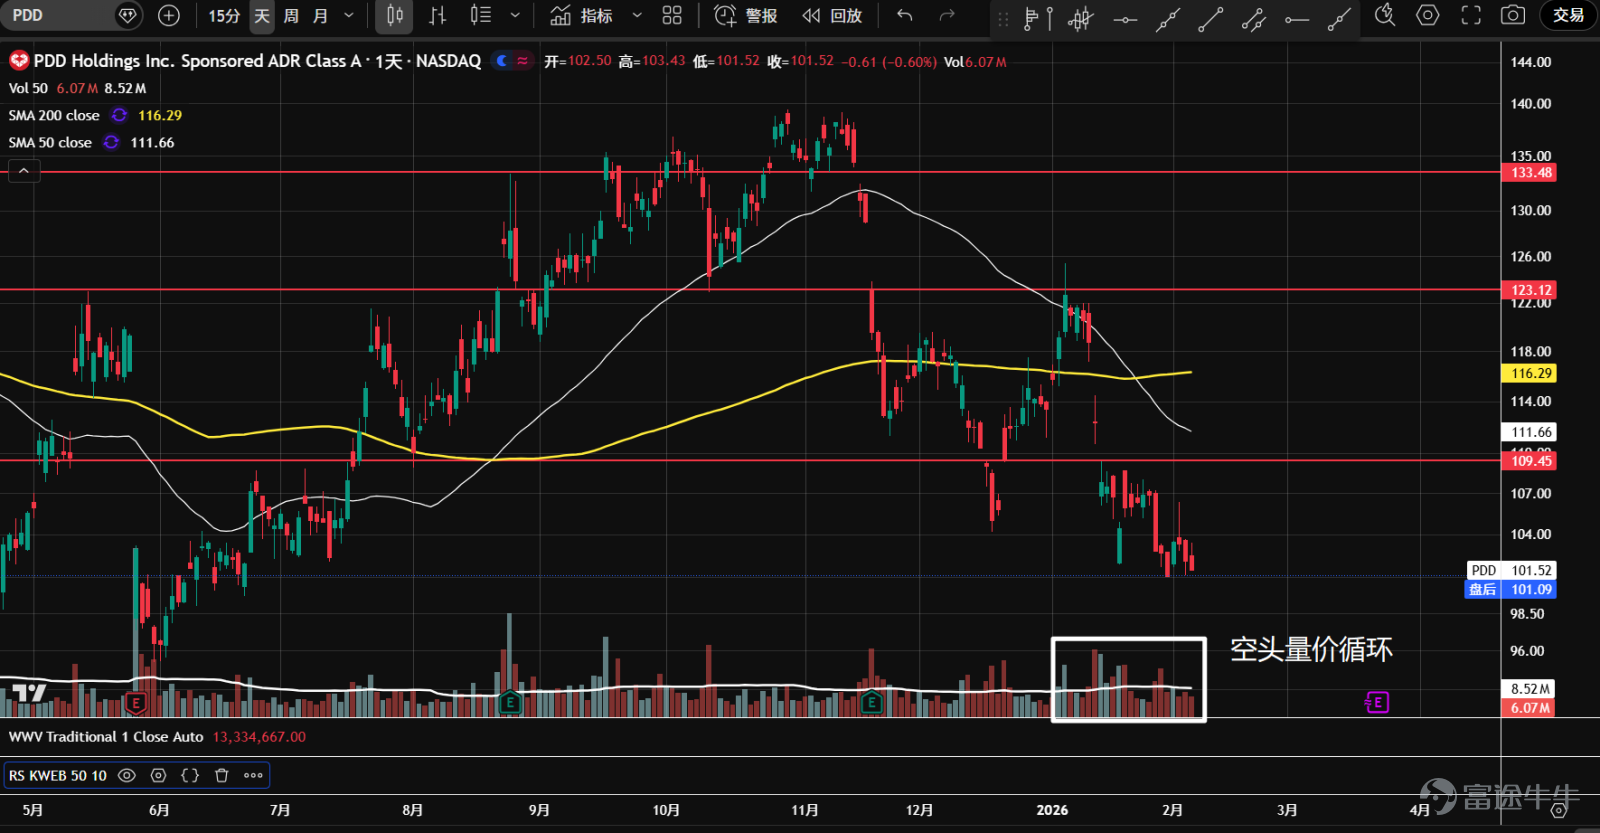The height and width of the screenshot is (833, 1600).
Task: Select the 天 daily interval
Action: coord(262,16)
